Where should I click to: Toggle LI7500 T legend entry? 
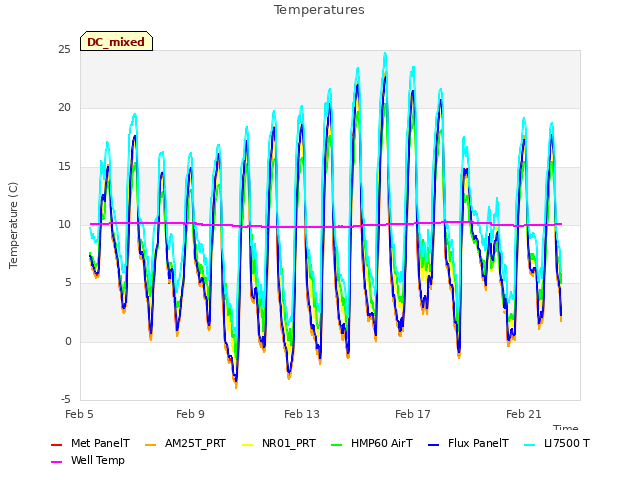[557, 443]
